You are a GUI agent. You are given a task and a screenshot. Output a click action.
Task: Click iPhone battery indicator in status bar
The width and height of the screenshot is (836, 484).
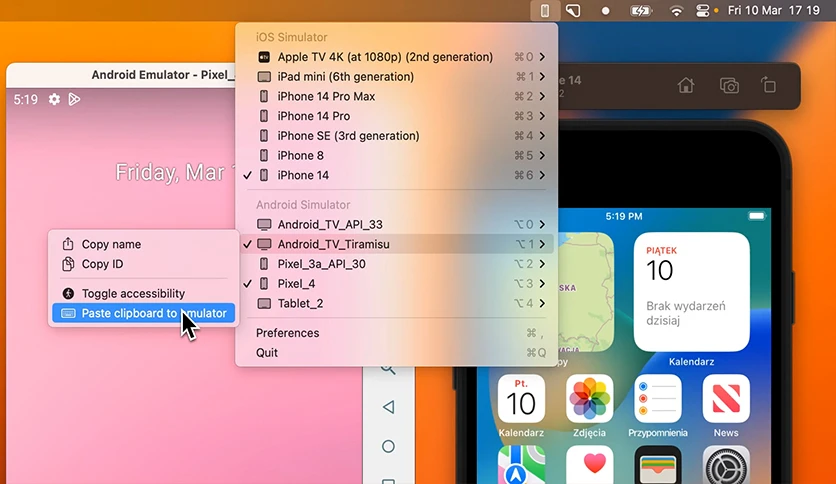tap(756, 216)
